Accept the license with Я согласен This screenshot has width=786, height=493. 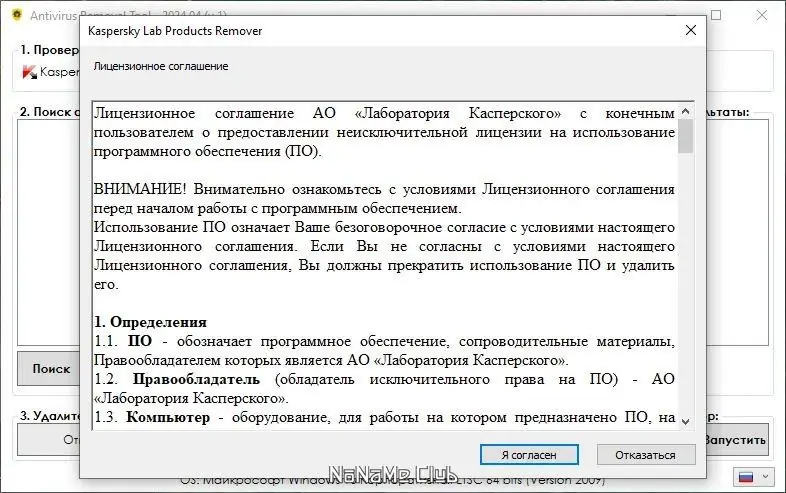[x=529, y=455]
